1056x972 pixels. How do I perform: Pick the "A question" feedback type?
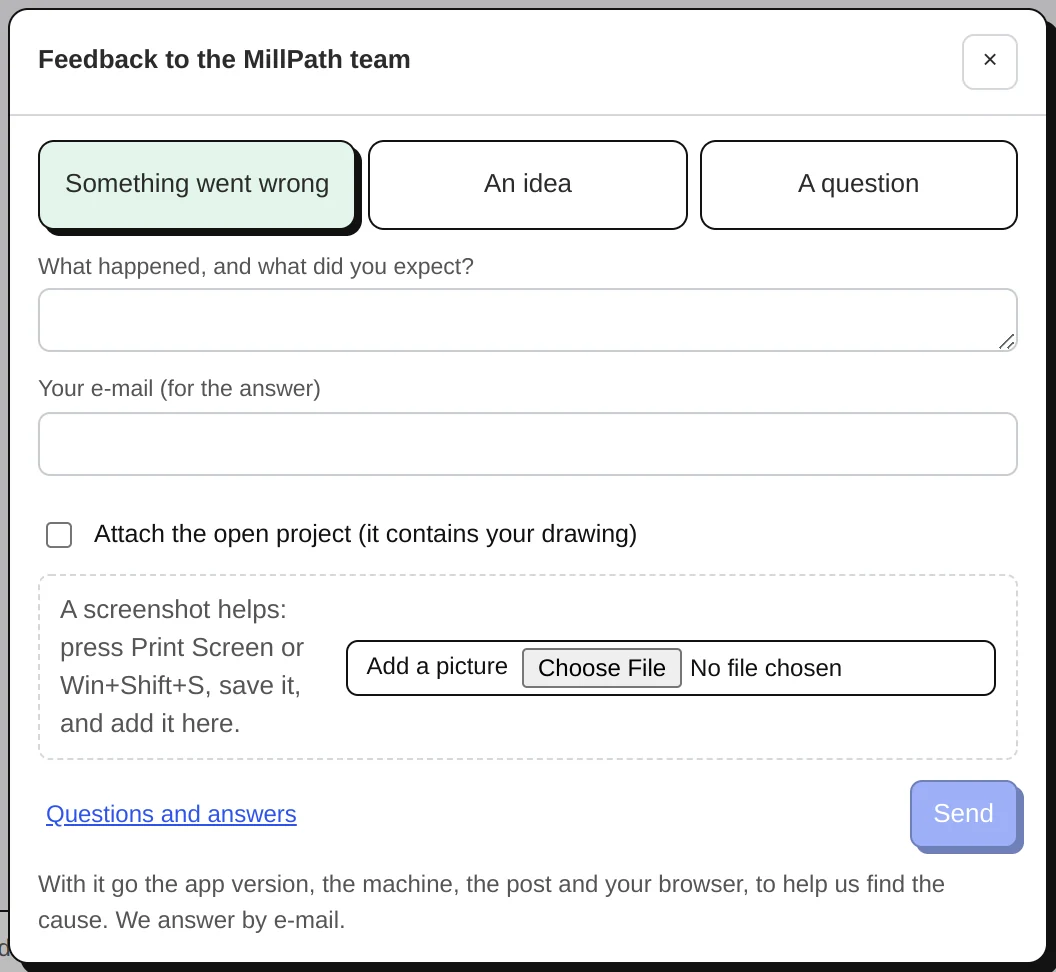(859, 185)
